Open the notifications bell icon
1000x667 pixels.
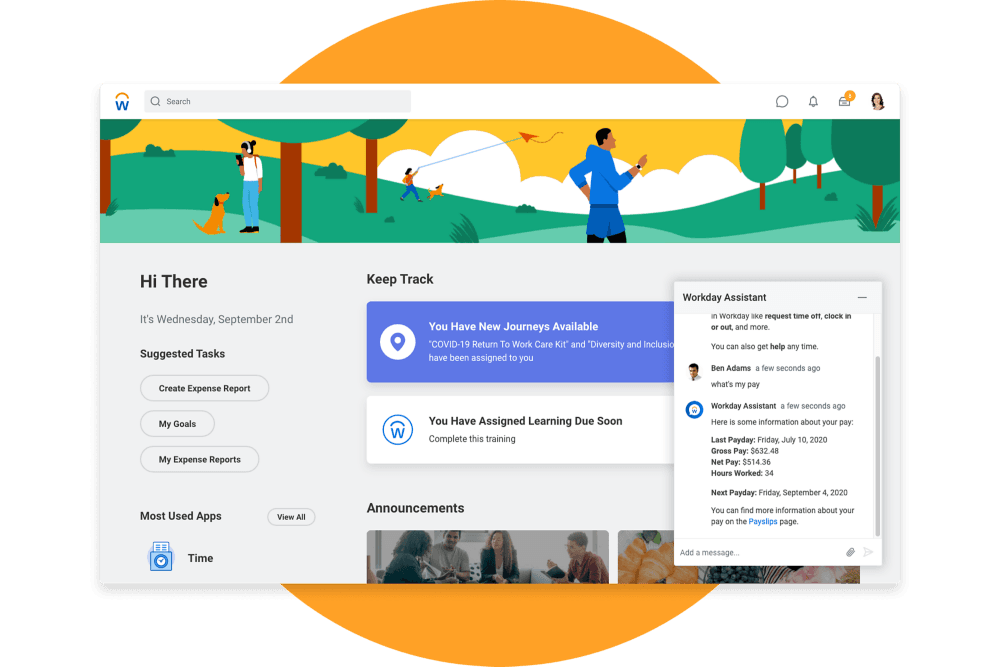click(x=813, y=101)
